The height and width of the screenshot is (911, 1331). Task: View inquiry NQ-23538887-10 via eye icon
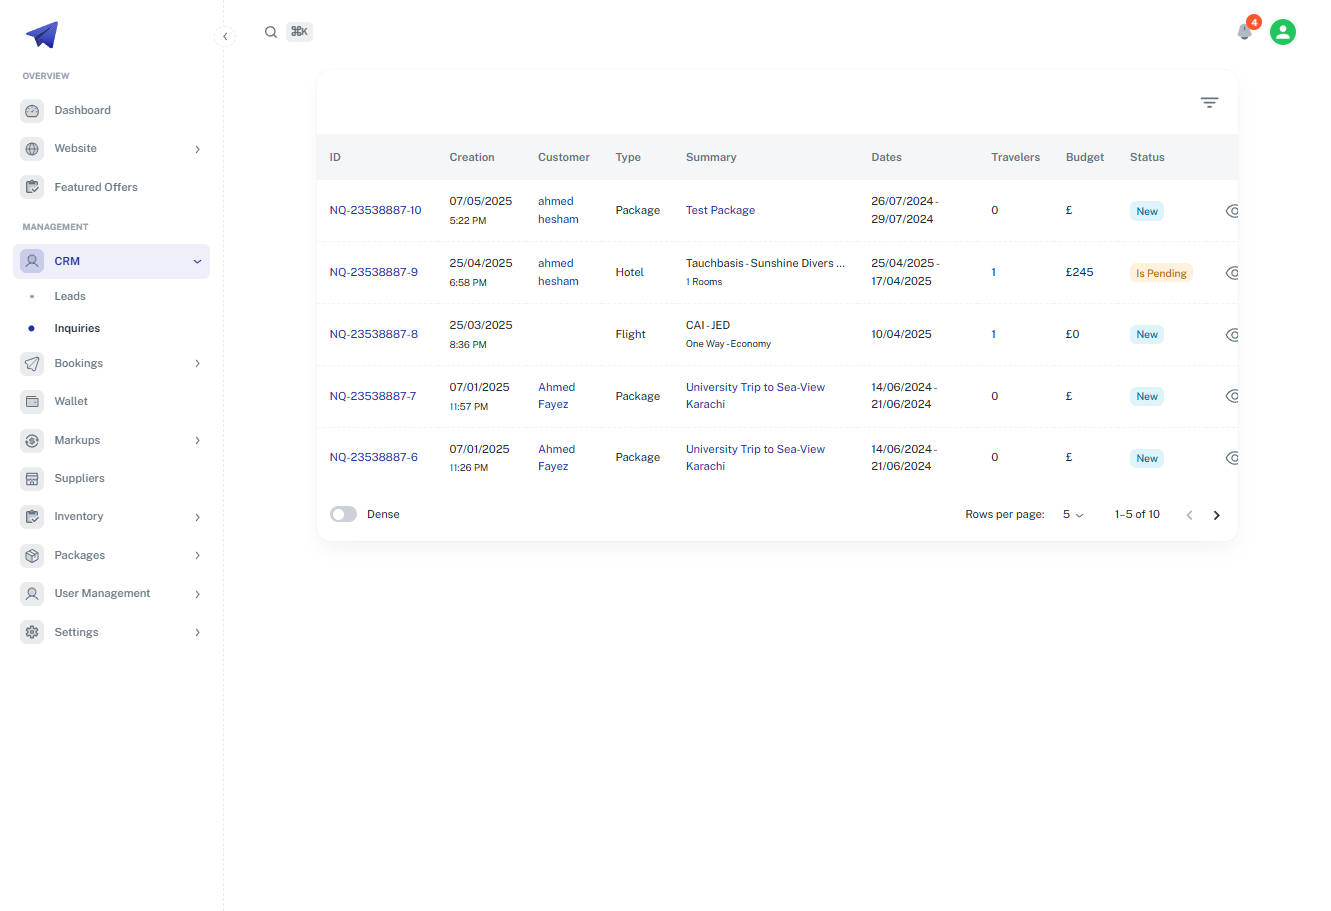tap(1232, 211)
